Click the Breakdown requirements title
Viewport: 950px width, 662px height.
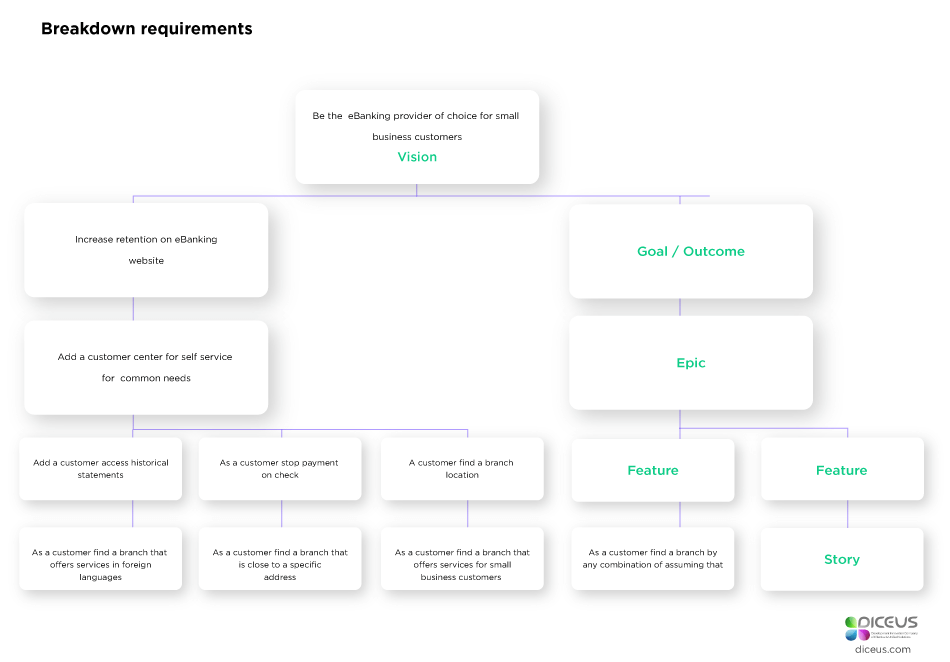pos(146,28)
